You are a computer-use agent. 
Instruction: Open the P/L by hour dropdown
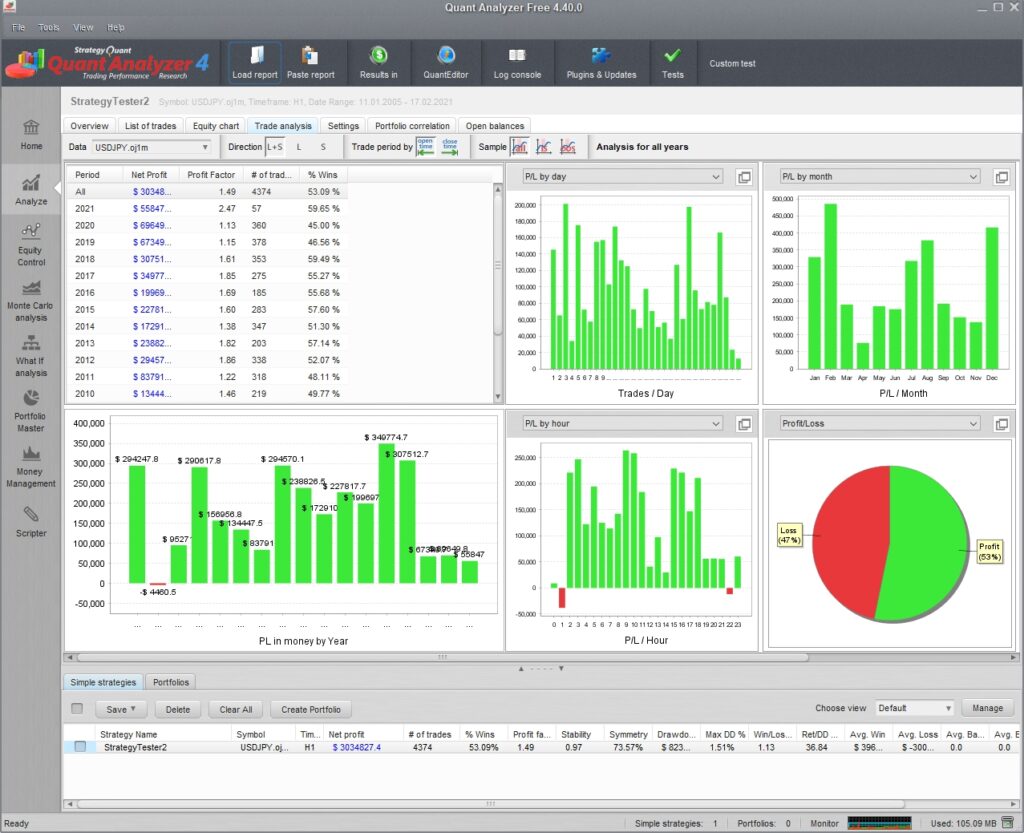622,424
